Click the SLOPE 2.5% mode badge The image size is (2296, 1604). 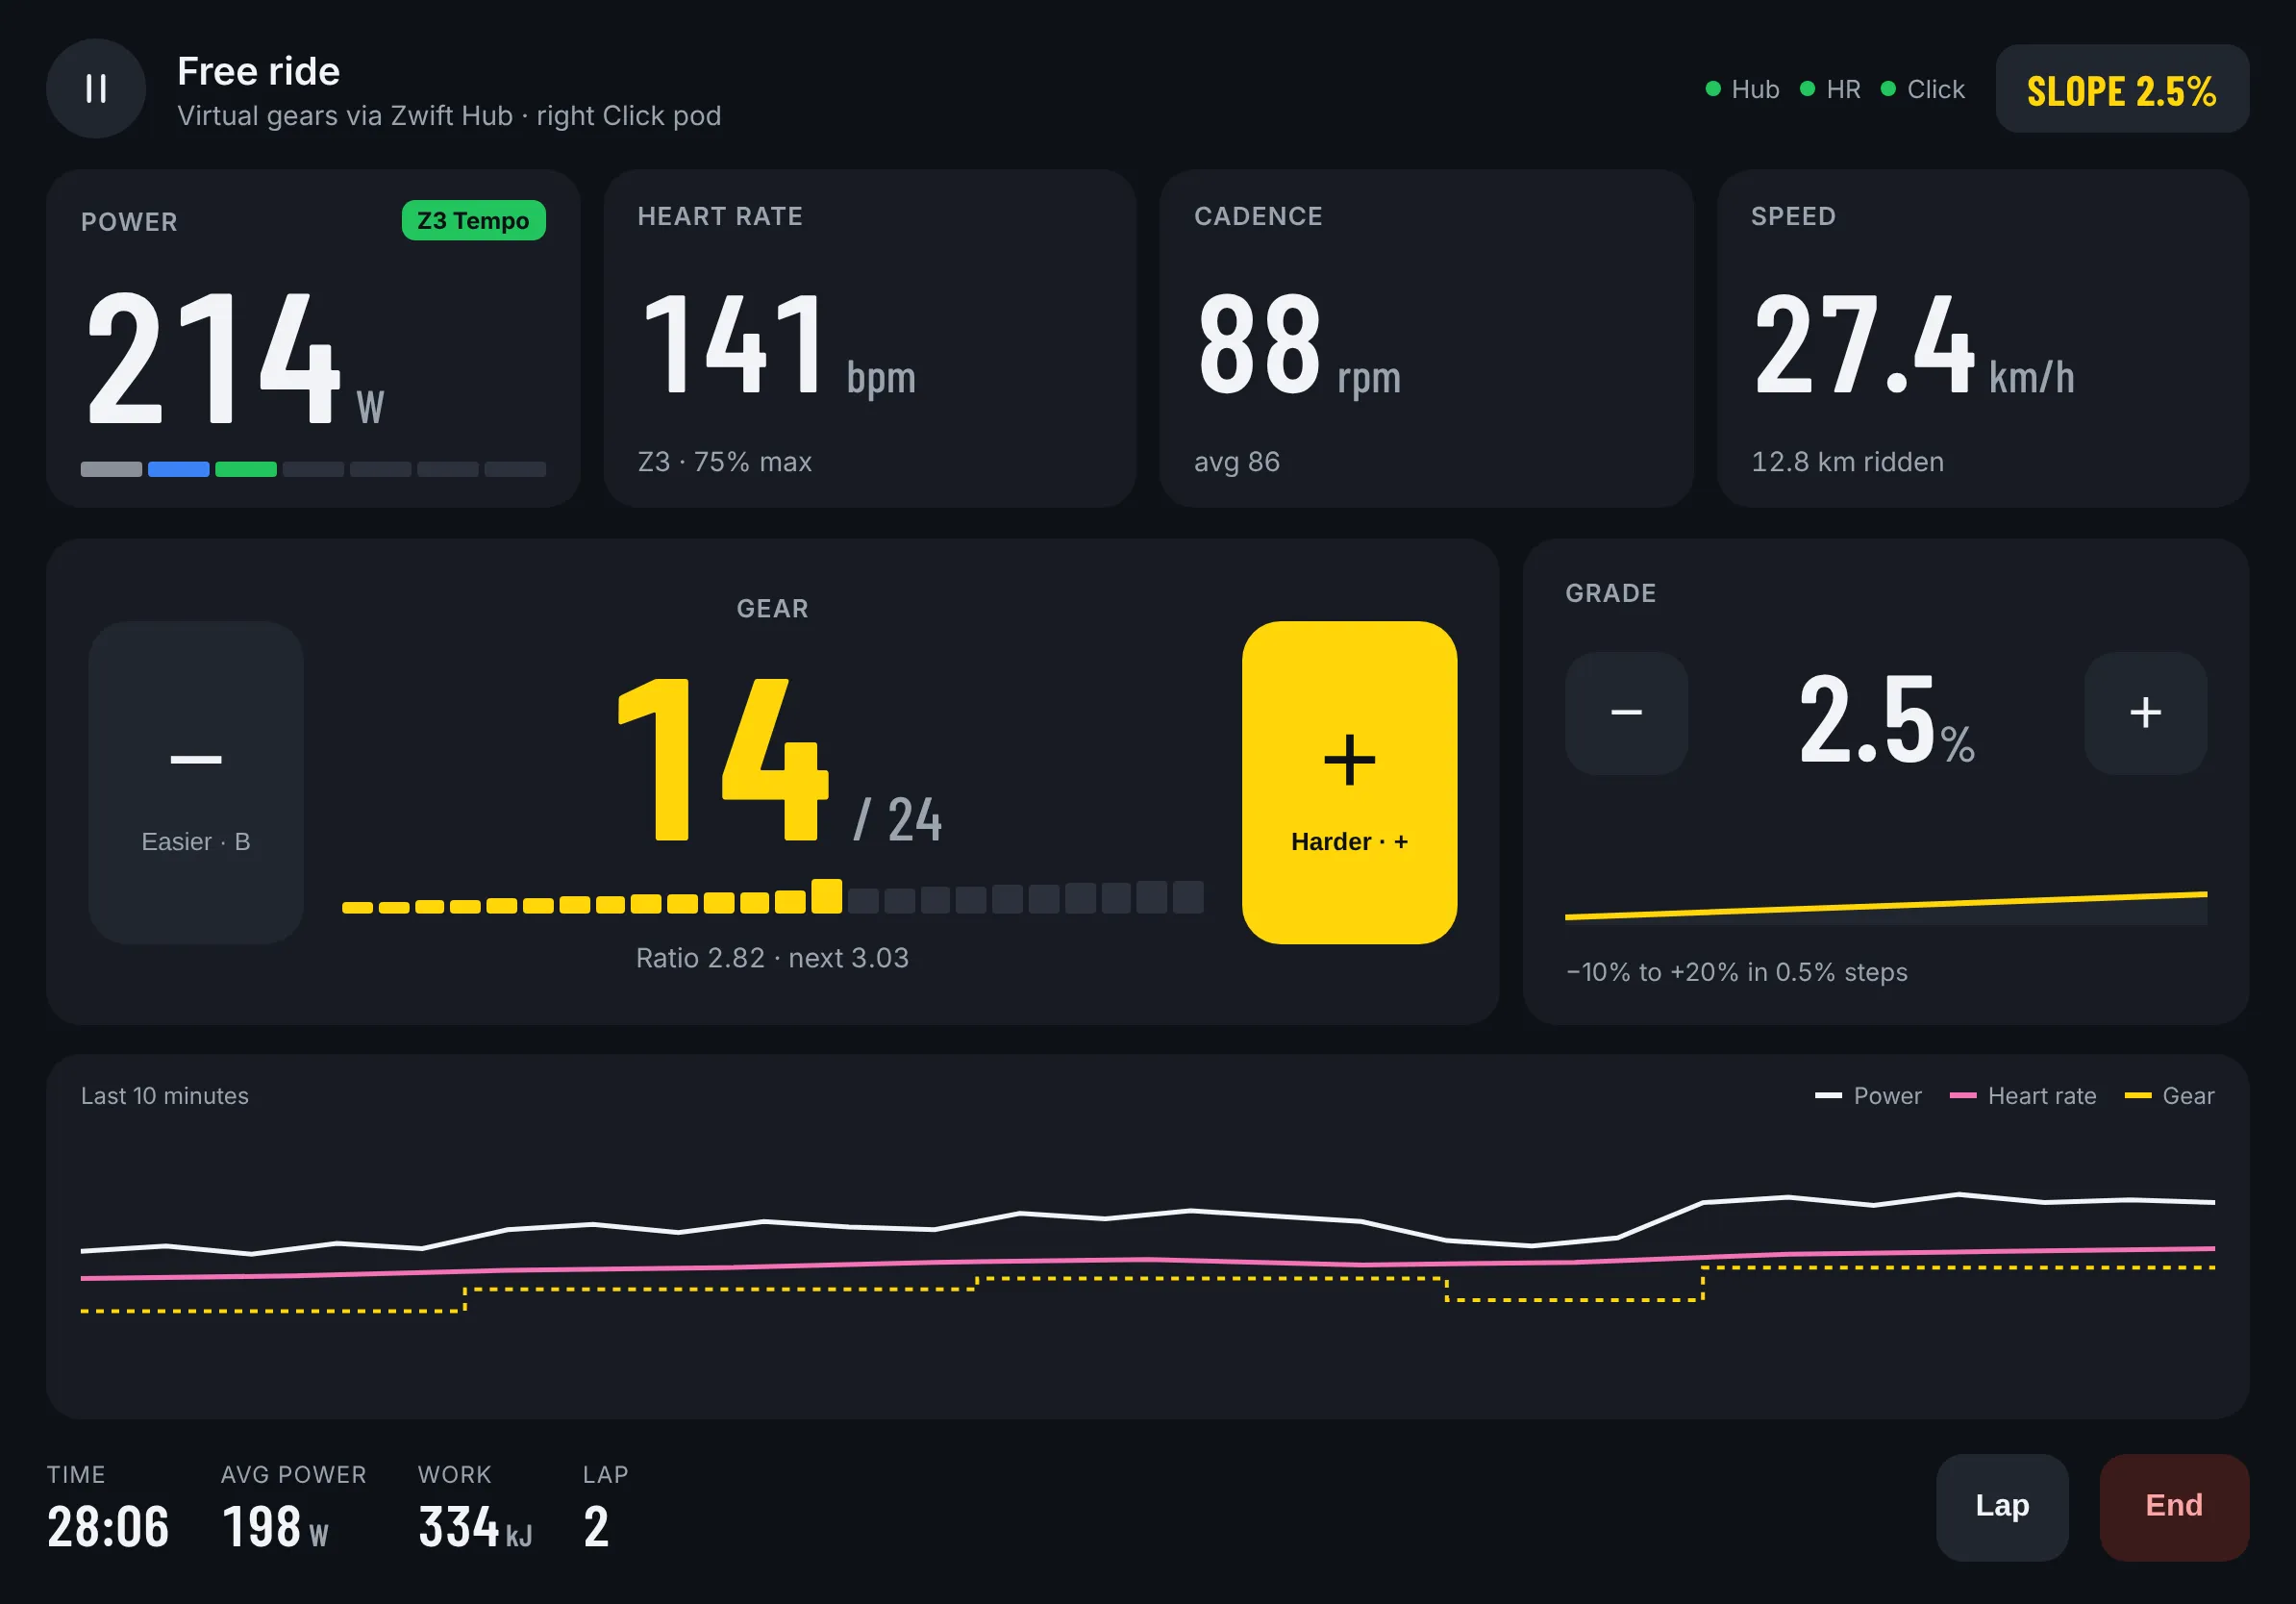[x=2122, y=89]
